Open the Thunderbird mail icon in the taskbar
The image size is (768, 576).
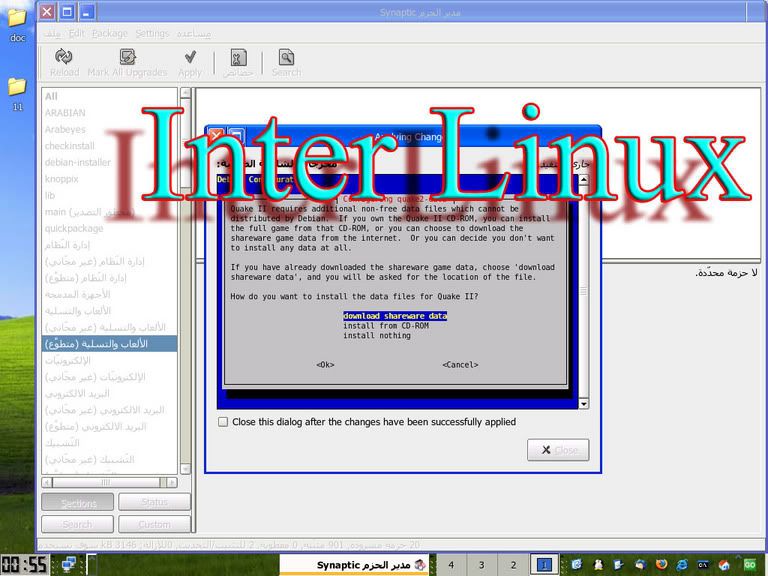point(640,565)
